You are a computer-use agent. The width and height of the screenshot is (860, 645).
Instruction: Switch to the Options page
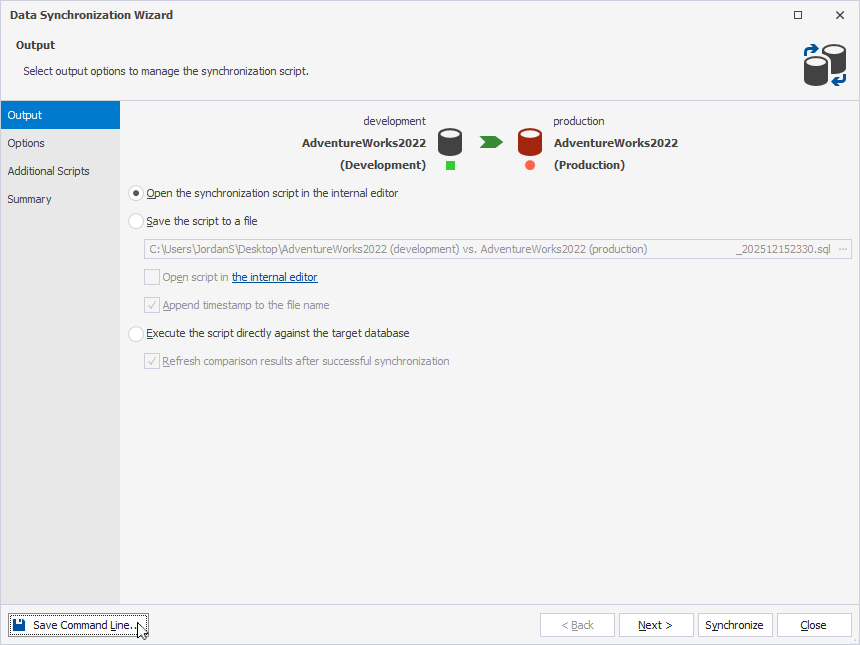coord(60,143)
